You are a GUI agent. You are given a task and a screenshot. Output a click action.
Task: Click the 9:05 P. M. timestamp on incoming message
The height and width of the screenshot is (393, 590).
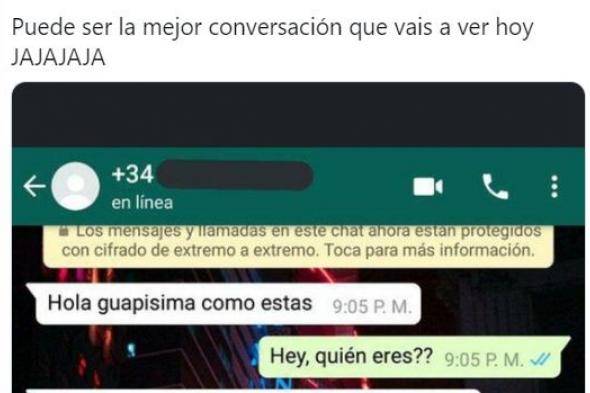pyautogui.click(x=372, y=307)
